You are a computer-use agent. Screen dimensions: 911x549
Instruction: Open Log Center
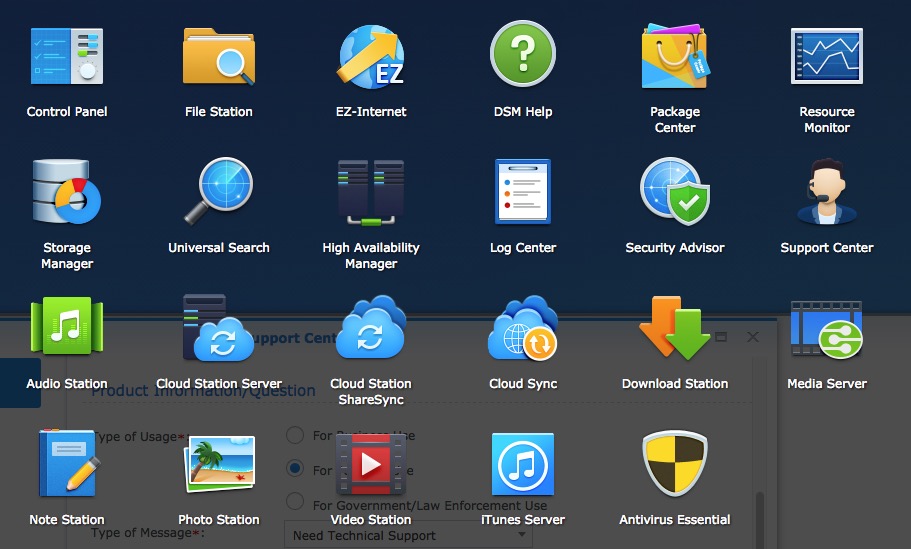(x=523, y=191)
